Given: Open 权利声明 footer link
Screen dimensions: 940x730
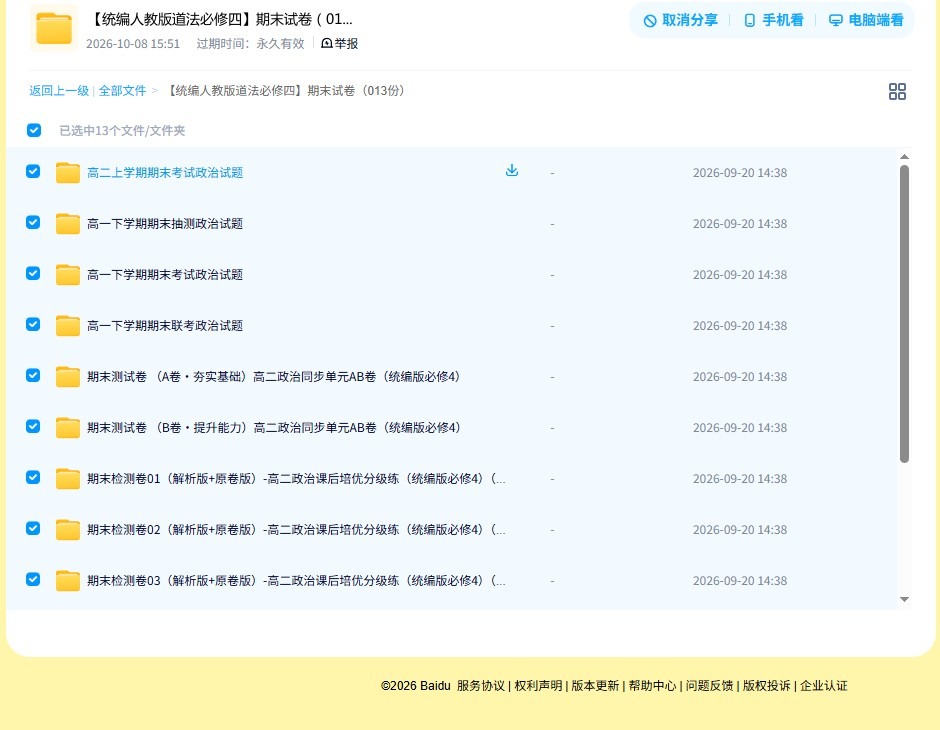Looking at the screenshot, I should [538, 686].
